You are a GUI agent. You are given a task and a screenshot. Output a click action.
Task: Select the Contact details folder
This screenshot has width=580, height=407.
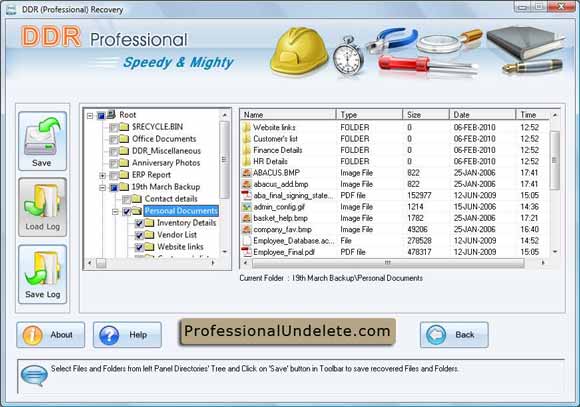(171, 199)
